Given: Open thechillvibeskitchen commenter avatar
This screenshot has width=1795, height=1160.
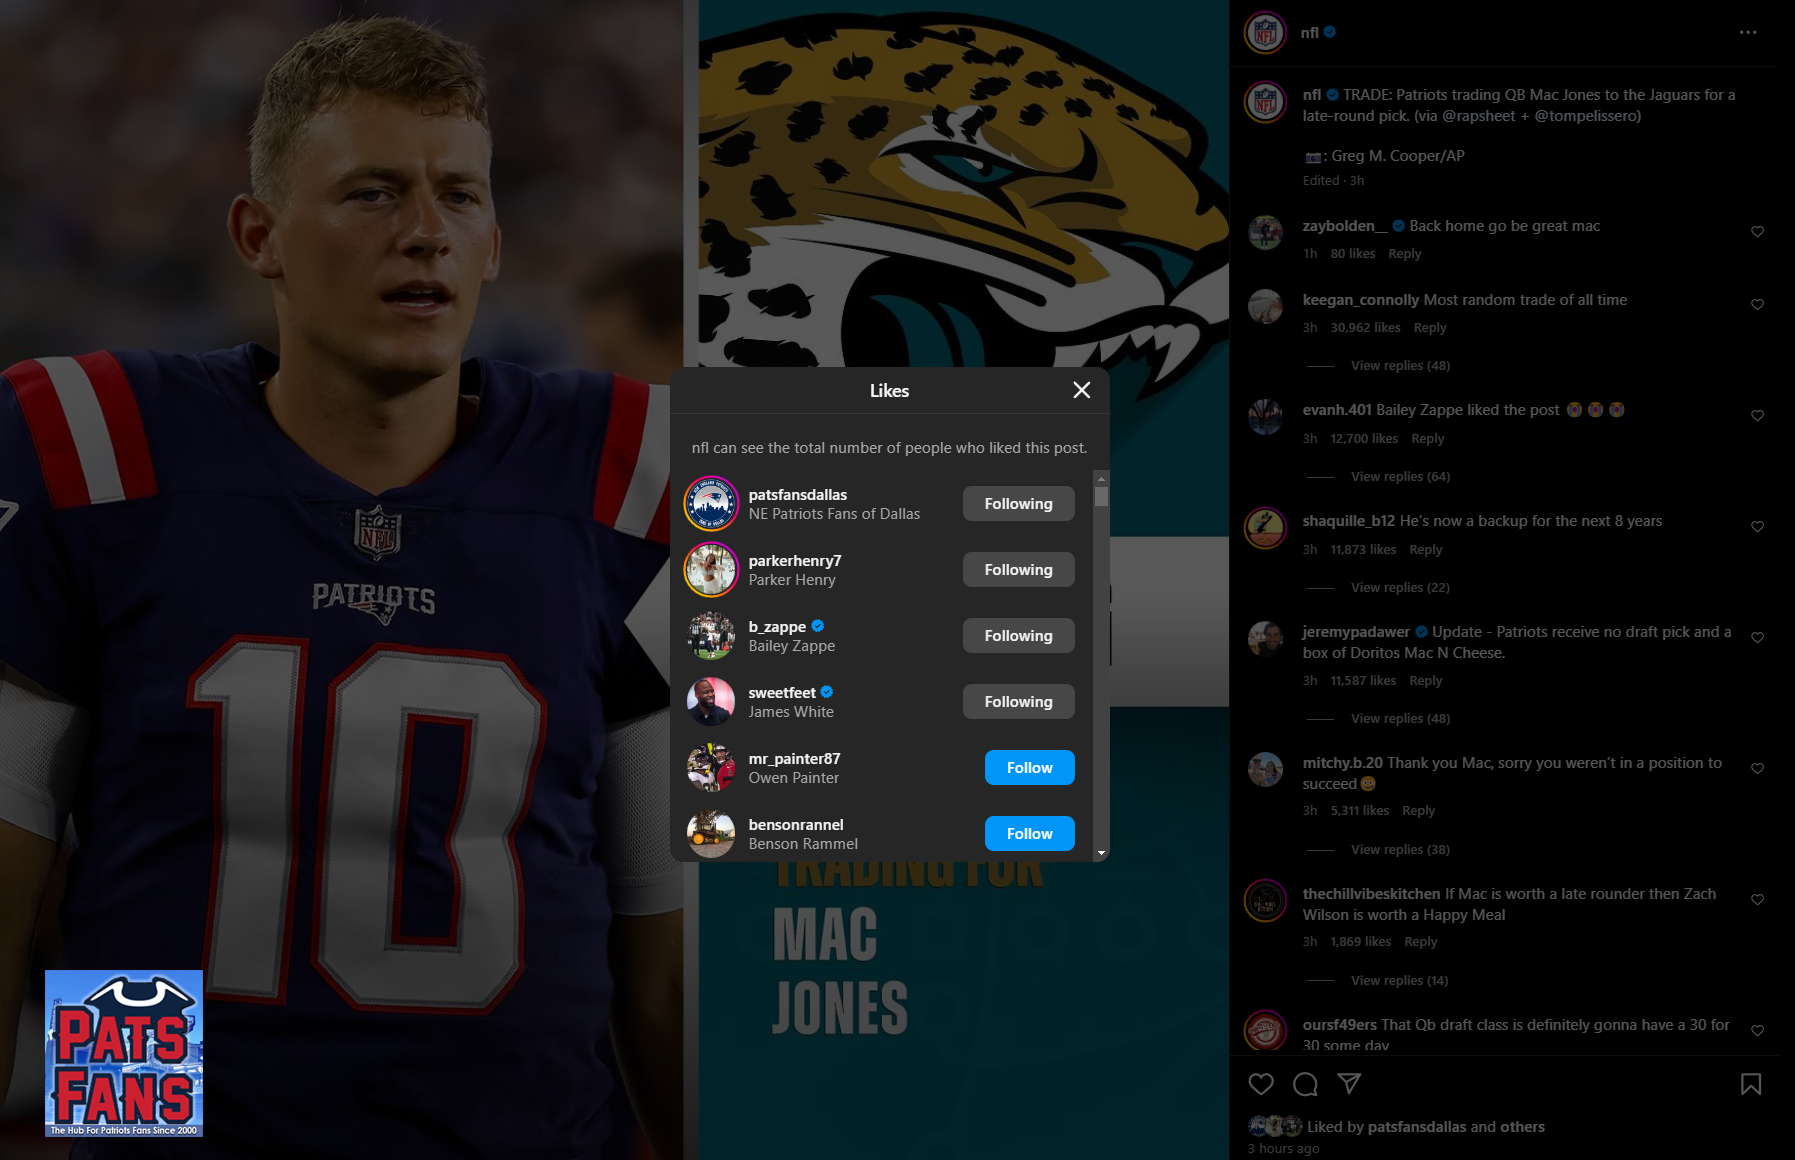Looking at the screenshot, I should tap(1265, 901).
